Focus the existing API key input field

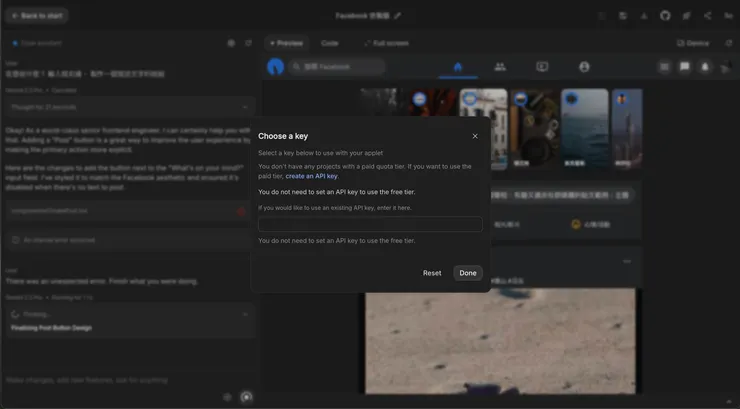click(370, 225)
